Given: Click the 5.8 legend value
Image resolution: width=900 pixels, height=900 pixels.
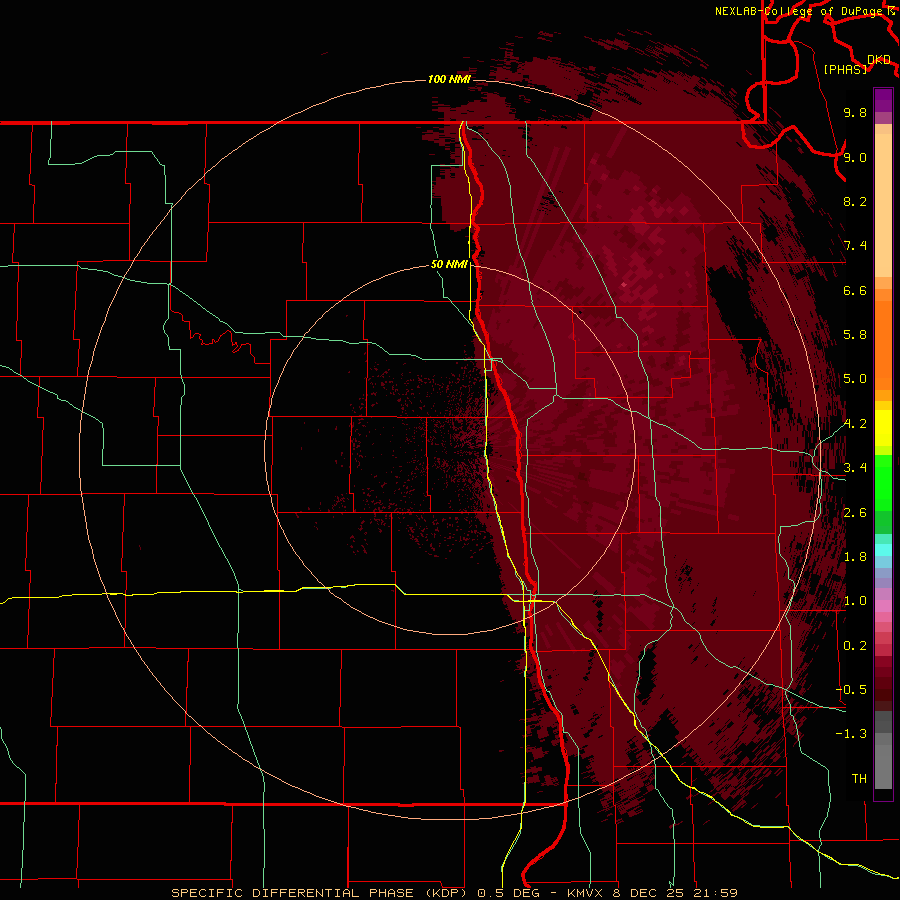Looking at the screenshot, I should pos(855,335).
